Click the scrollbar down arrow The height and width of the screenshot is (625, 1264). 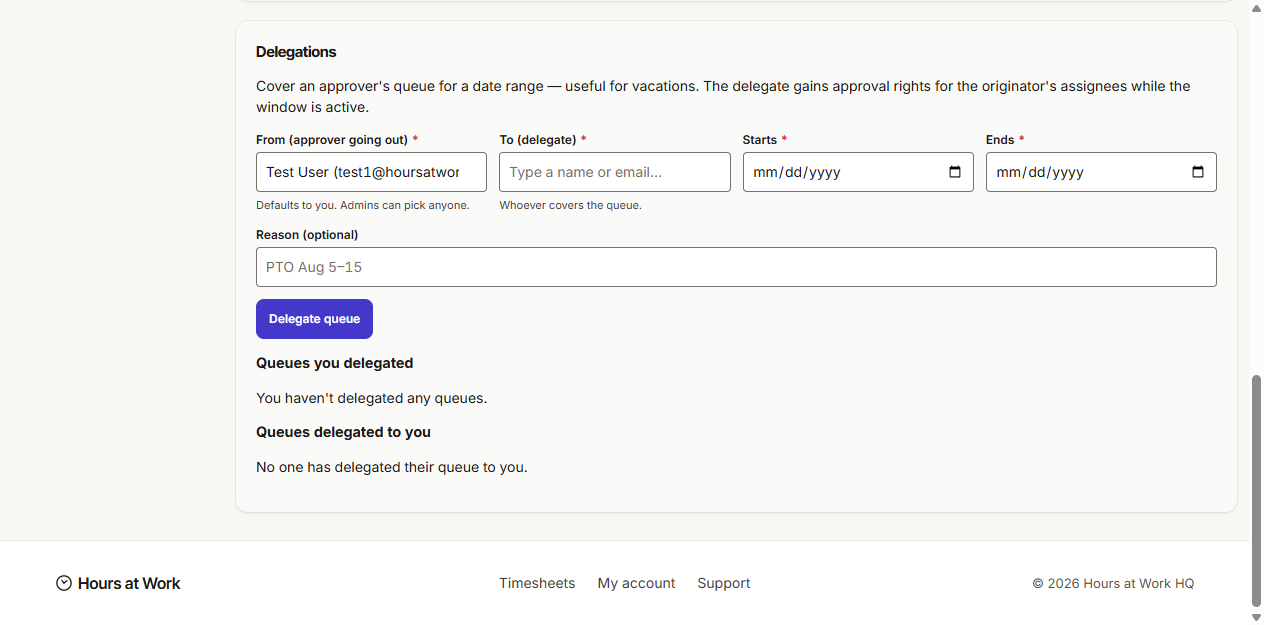coord(1257,617)
